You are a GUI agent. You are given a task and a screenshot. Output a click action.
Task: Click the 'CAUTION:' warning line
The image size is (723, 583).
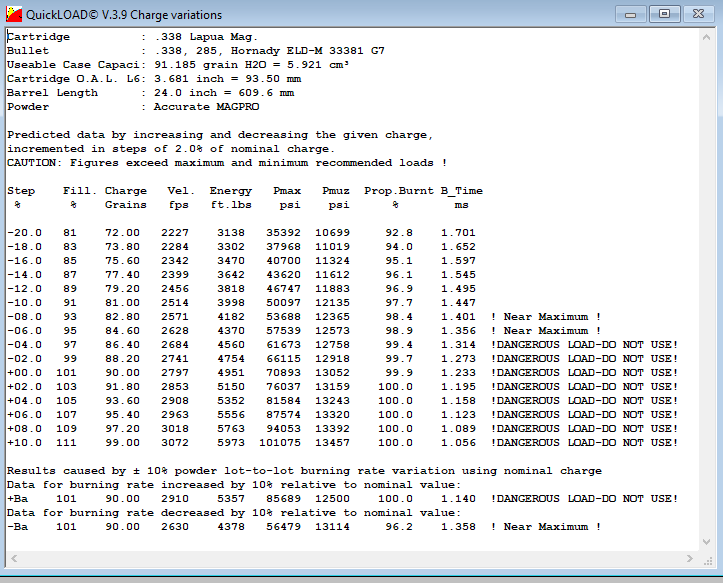coord(227,163)
